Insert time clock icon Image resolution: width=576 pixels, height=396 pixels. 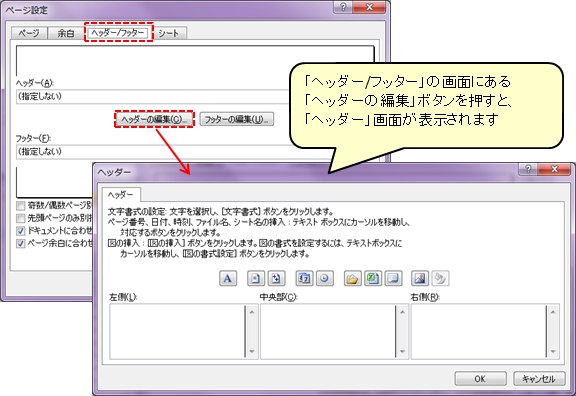325,278
